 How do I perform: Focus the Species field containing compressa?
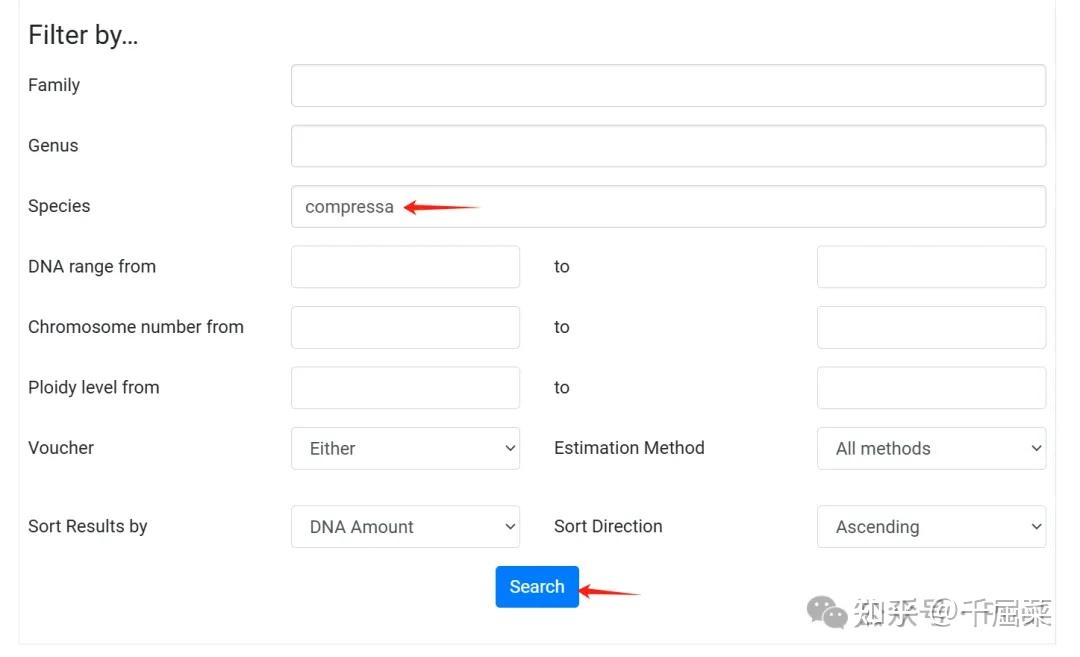pos(668,207)
